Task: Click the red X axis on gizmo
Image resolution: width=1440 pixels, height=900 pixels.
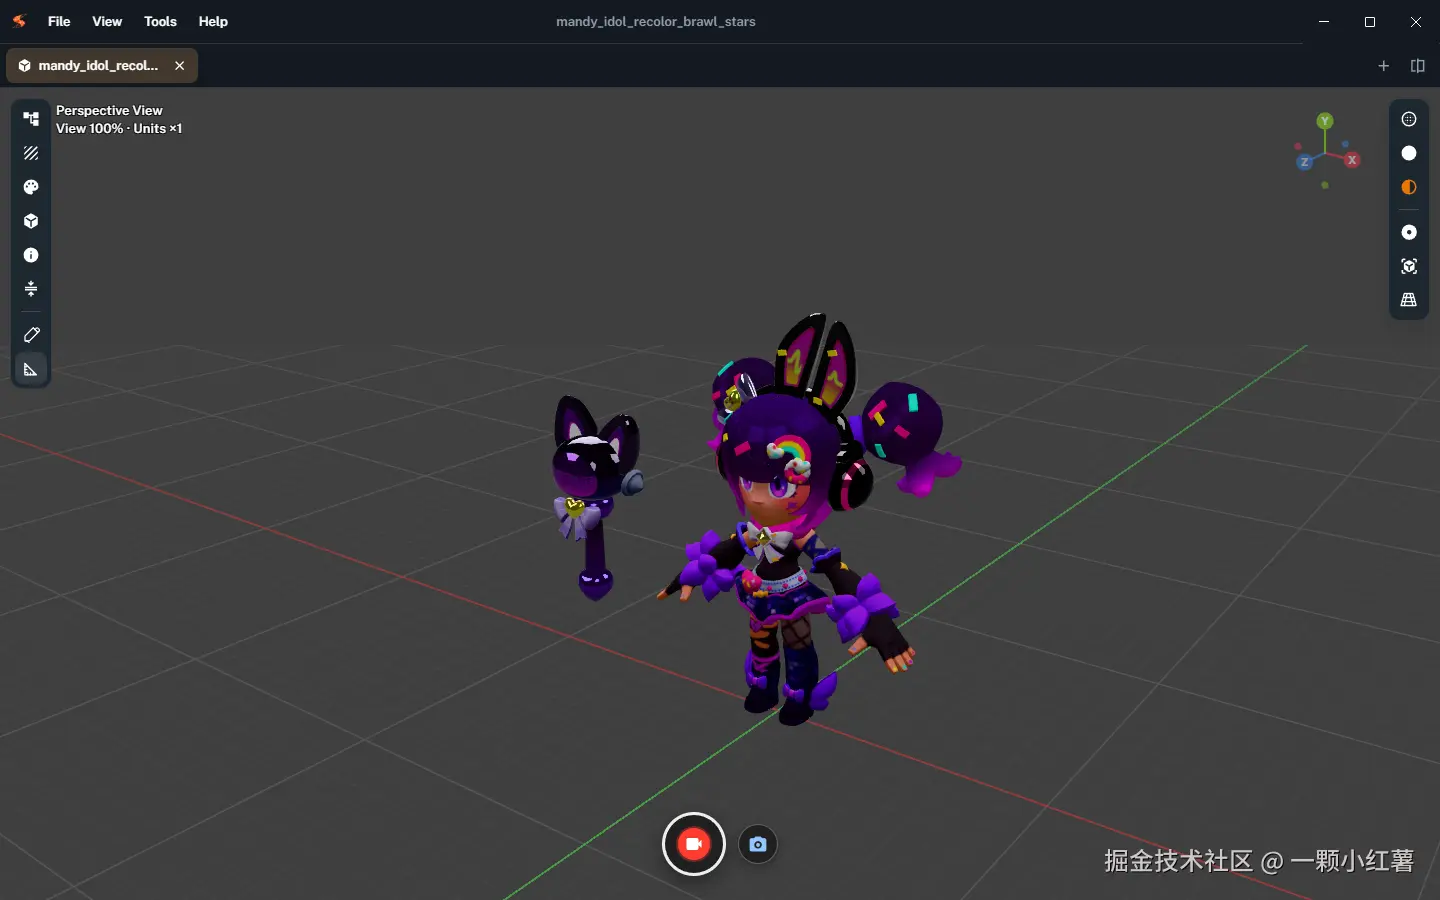Action: [x=1352, y=160]
